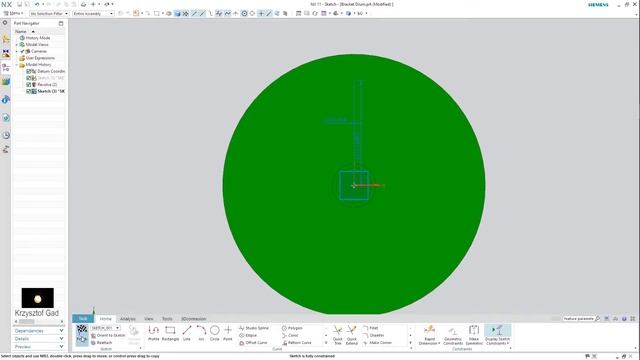Select History Mode in Part Navigator
Viewport: 640px width, 360px height.
[38, 38]
